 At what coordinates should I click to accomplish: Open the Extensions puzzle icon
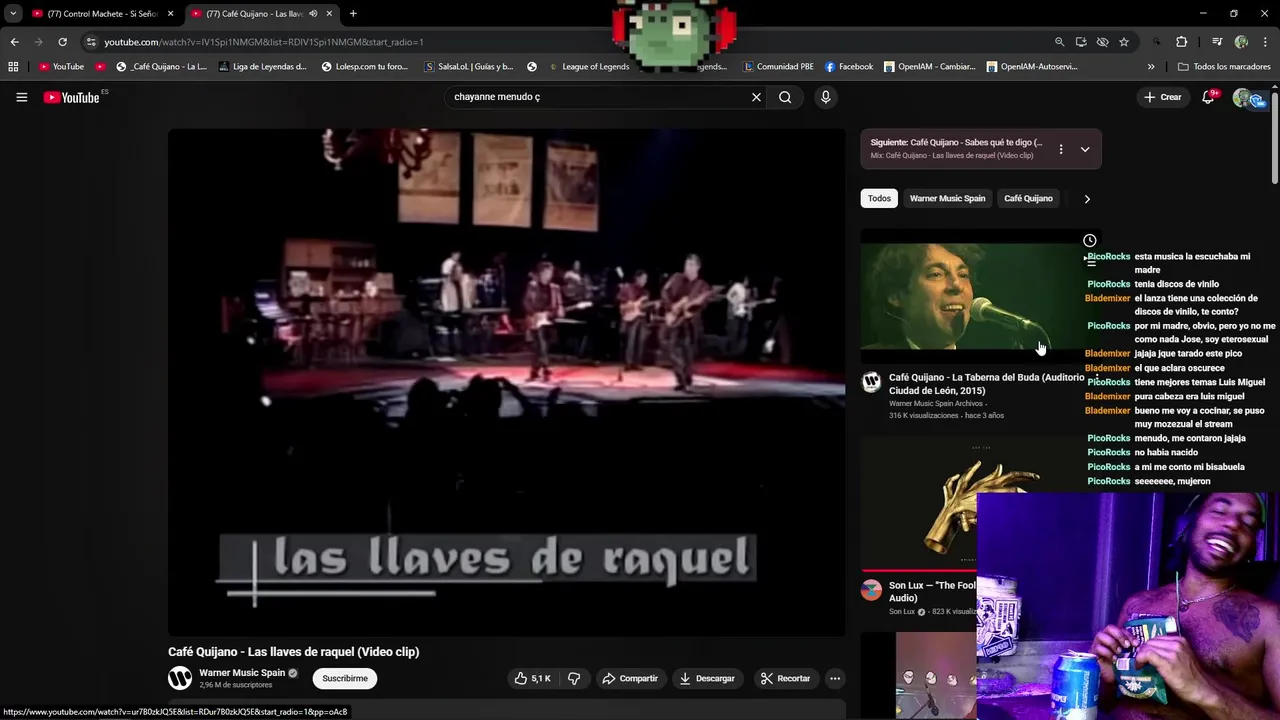tap(1181, 42)
